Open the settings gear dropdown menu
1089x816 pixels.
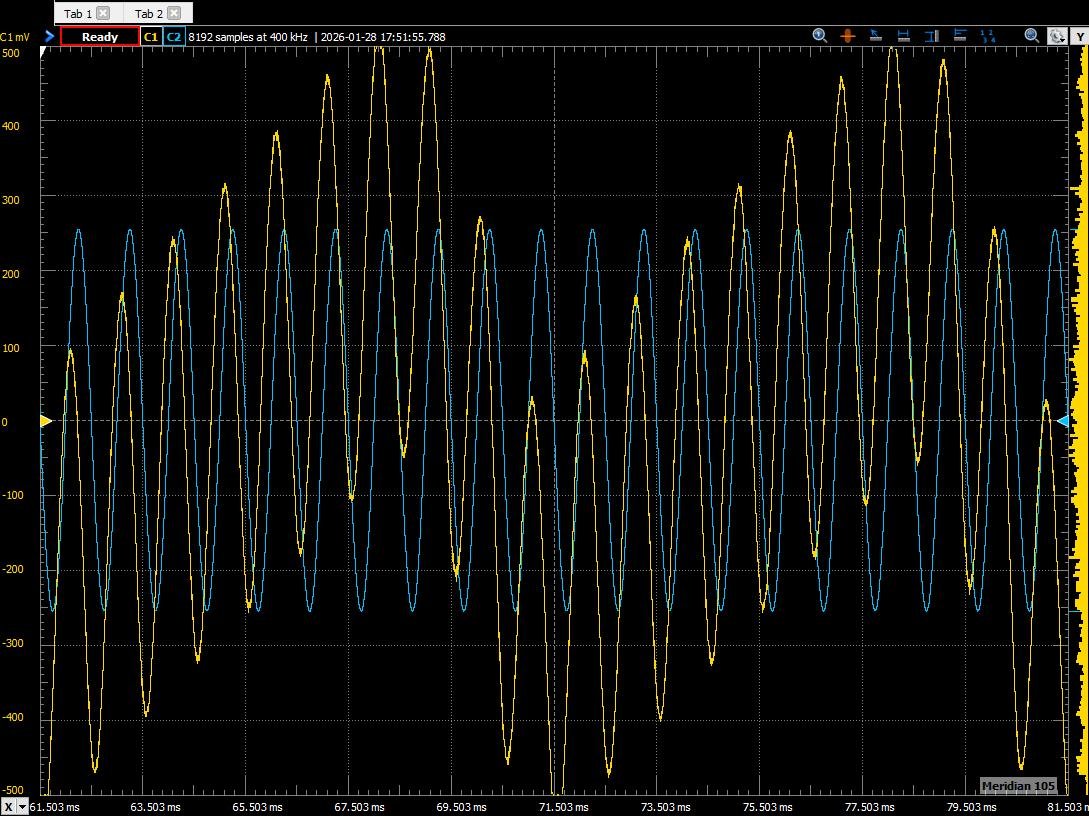pos(1057,35)
